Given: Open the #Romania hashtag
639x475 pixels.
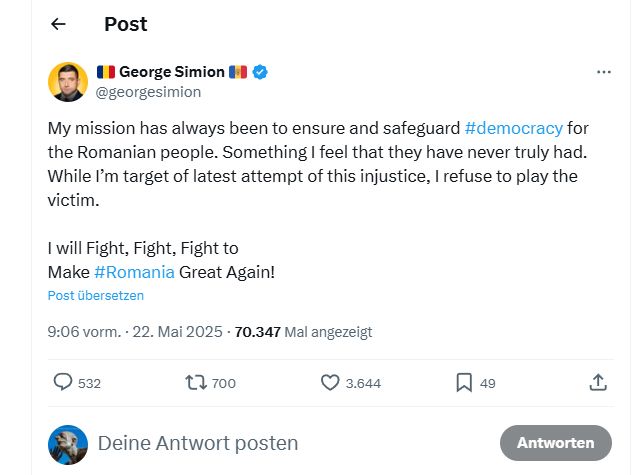Looking at the screenshot, I should point(134,272).
